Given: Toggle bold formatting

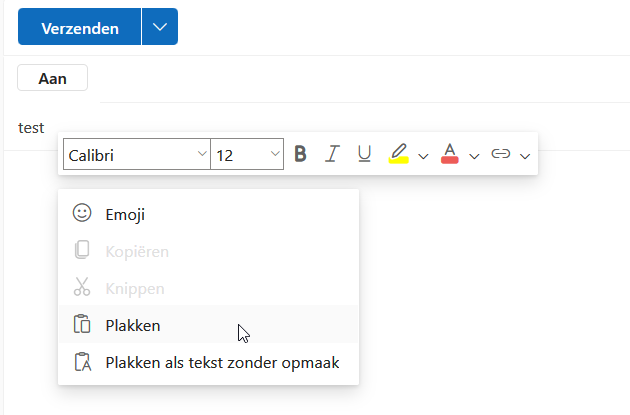Looking at the screenshot, I should coord(301,154).
